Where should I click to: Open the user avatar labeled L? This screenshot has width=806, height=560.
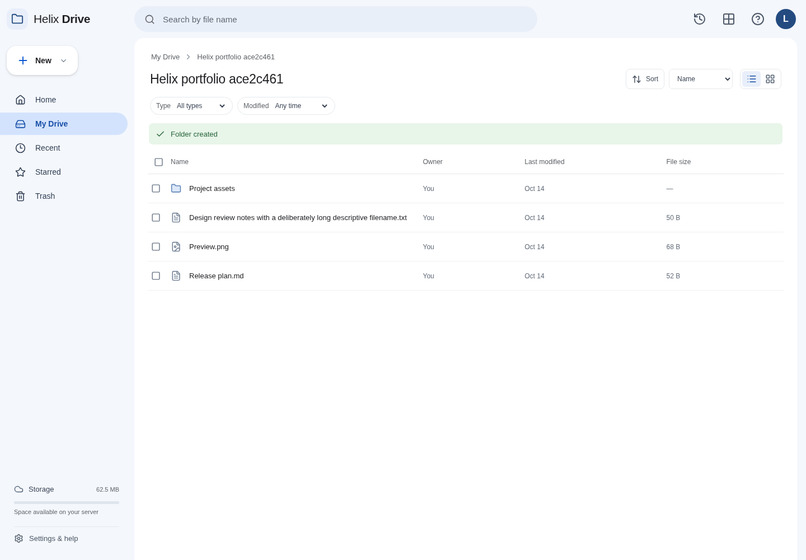coord(785,19)
